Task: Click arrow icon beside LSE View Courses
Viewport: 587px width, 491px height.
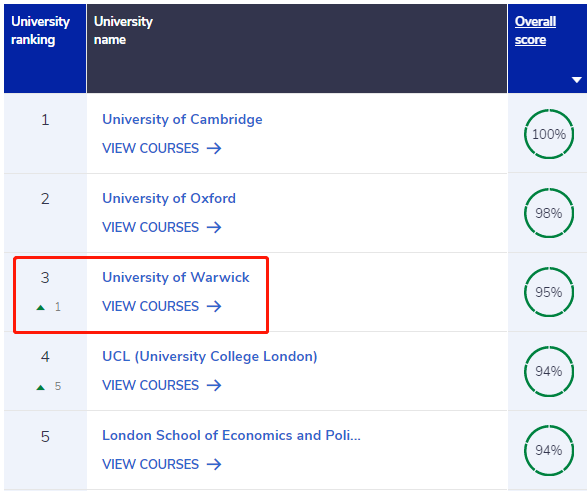Action: click(x=214, y=464)
